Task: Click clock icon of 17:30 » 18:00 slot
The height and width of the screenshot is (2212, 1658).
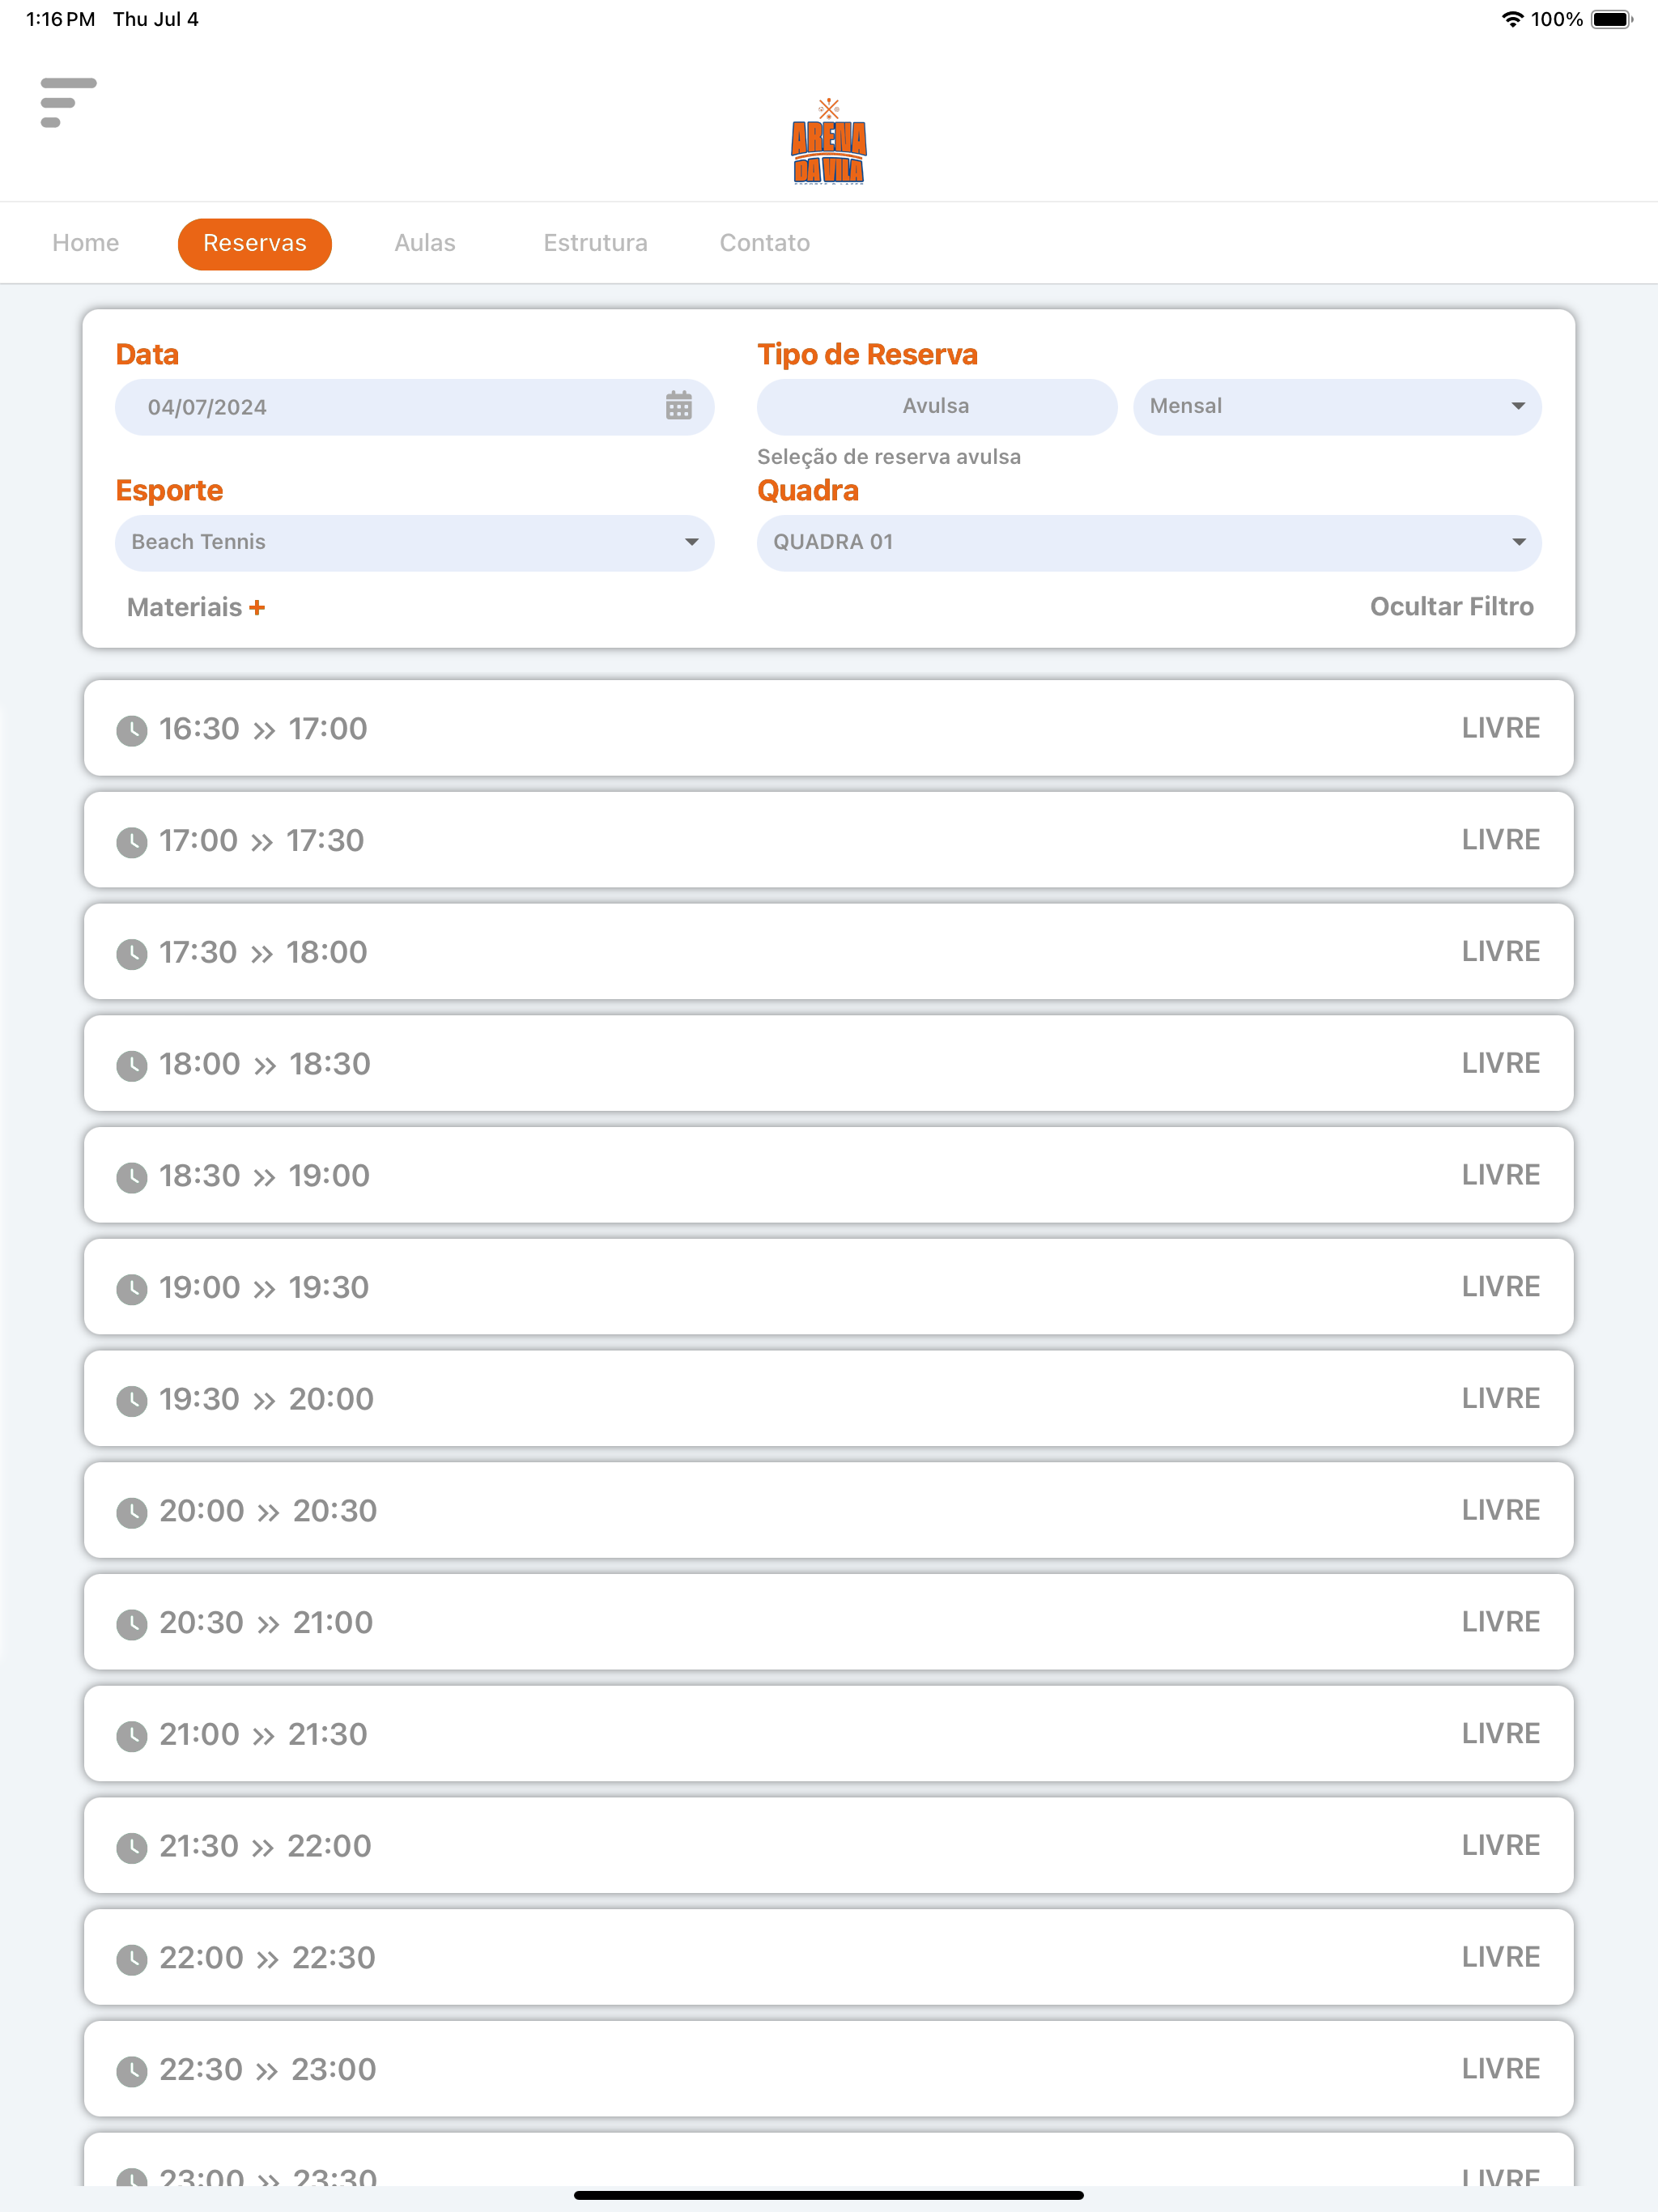Action: click(132, 954)
